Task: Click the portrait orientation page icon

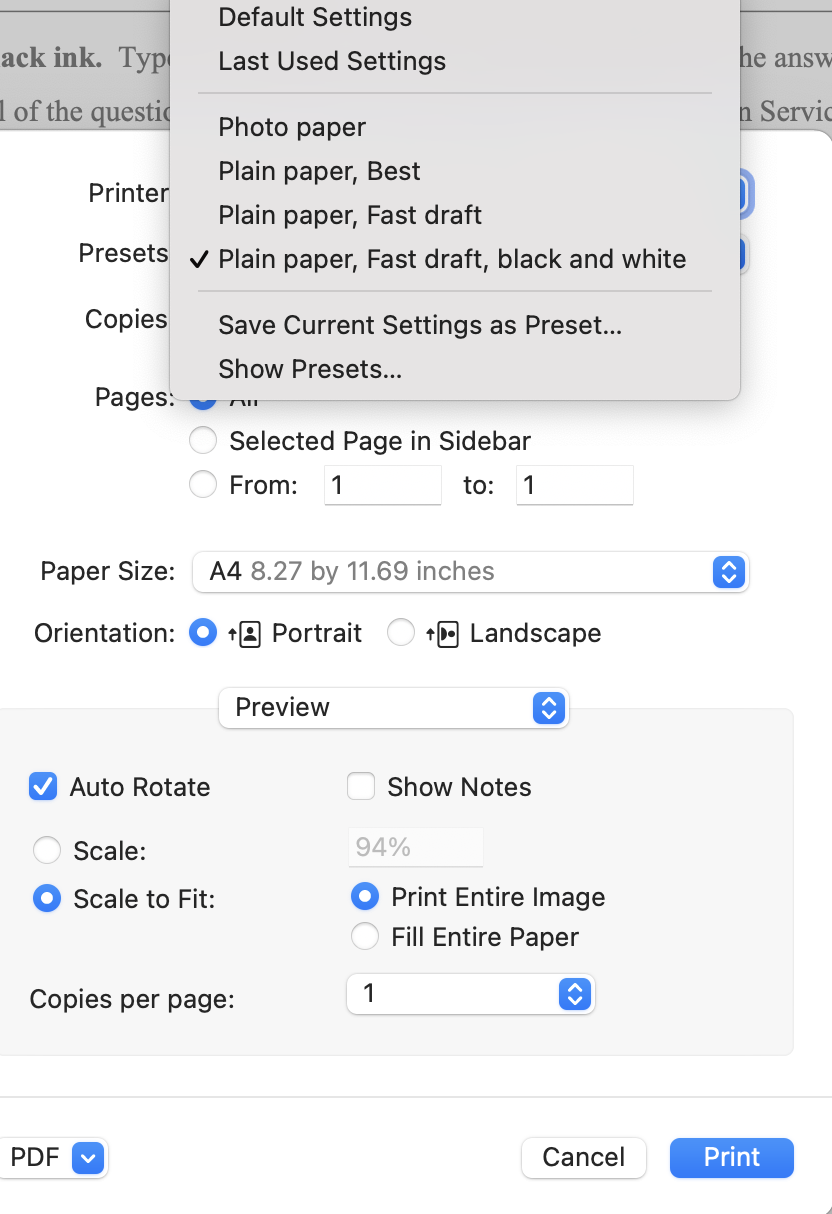Action: [x=245, y=634]
